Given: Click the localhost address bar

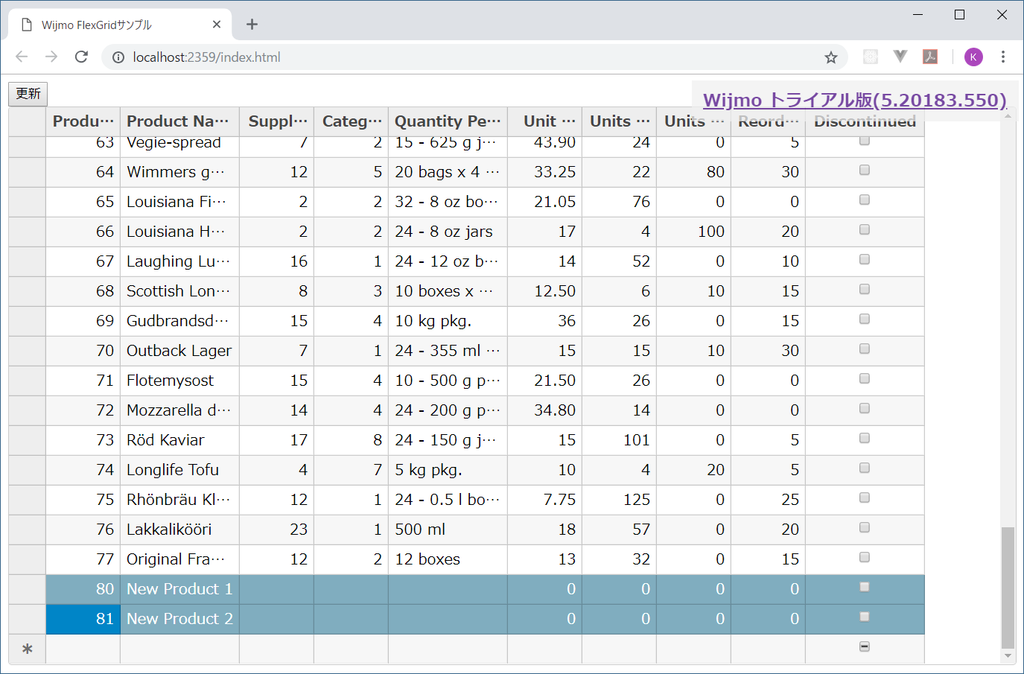Looking at the screenshot, I should coord(477,57).
